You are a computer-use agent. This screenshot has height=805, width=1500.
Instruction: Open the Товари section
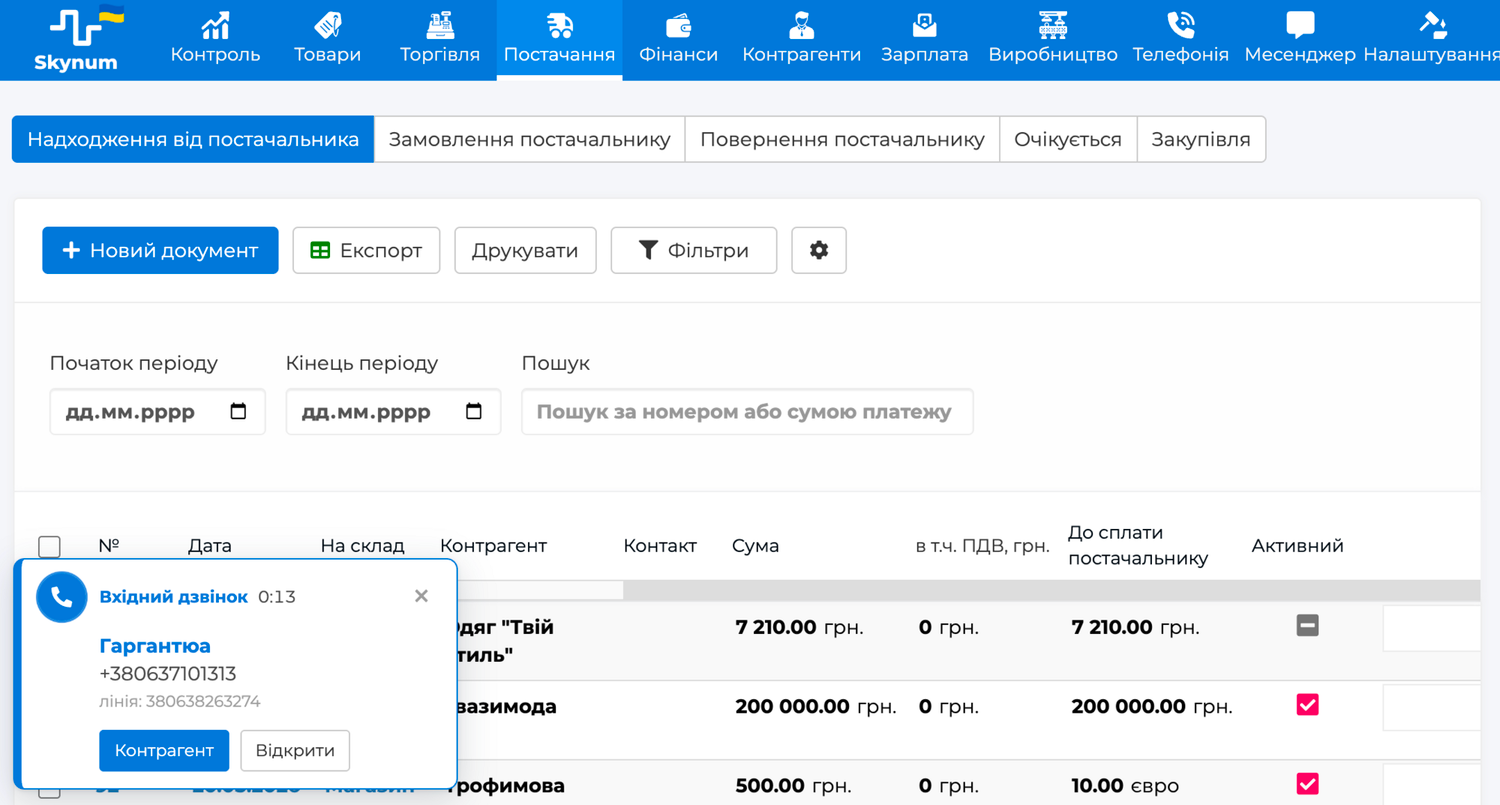327,40
